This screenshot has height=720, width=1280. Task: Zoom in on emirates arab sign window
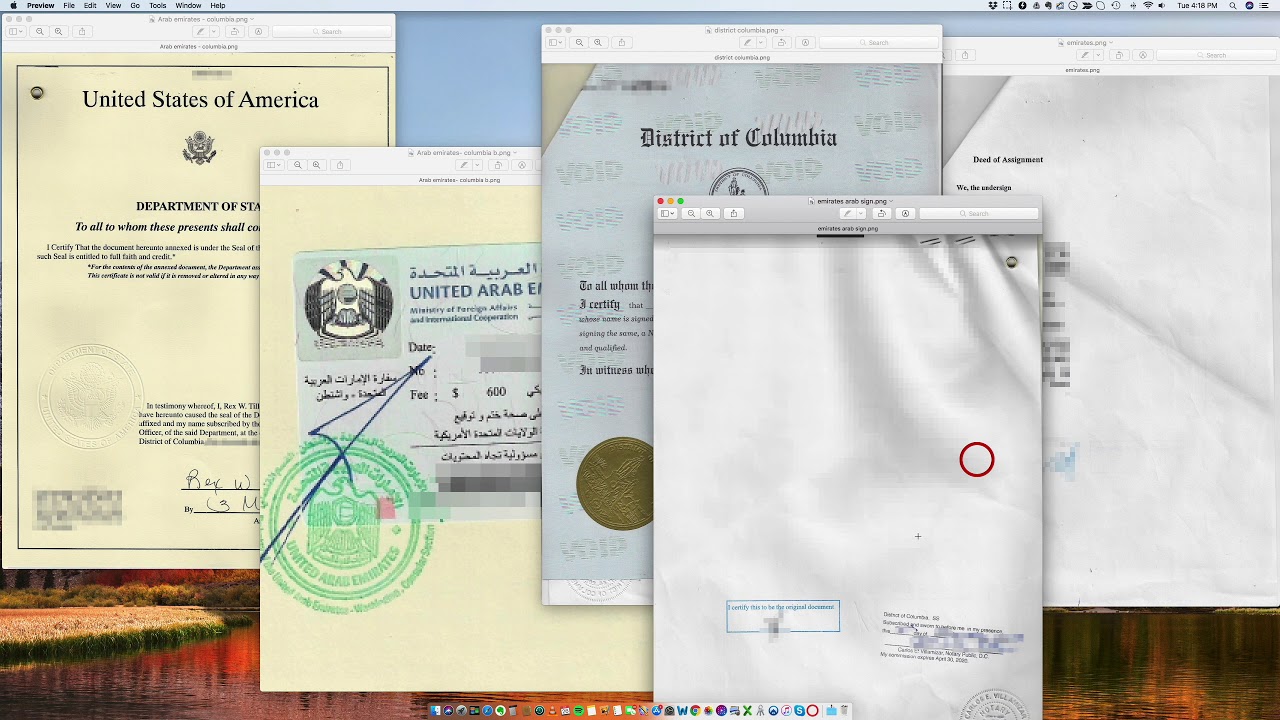(710, 213)
